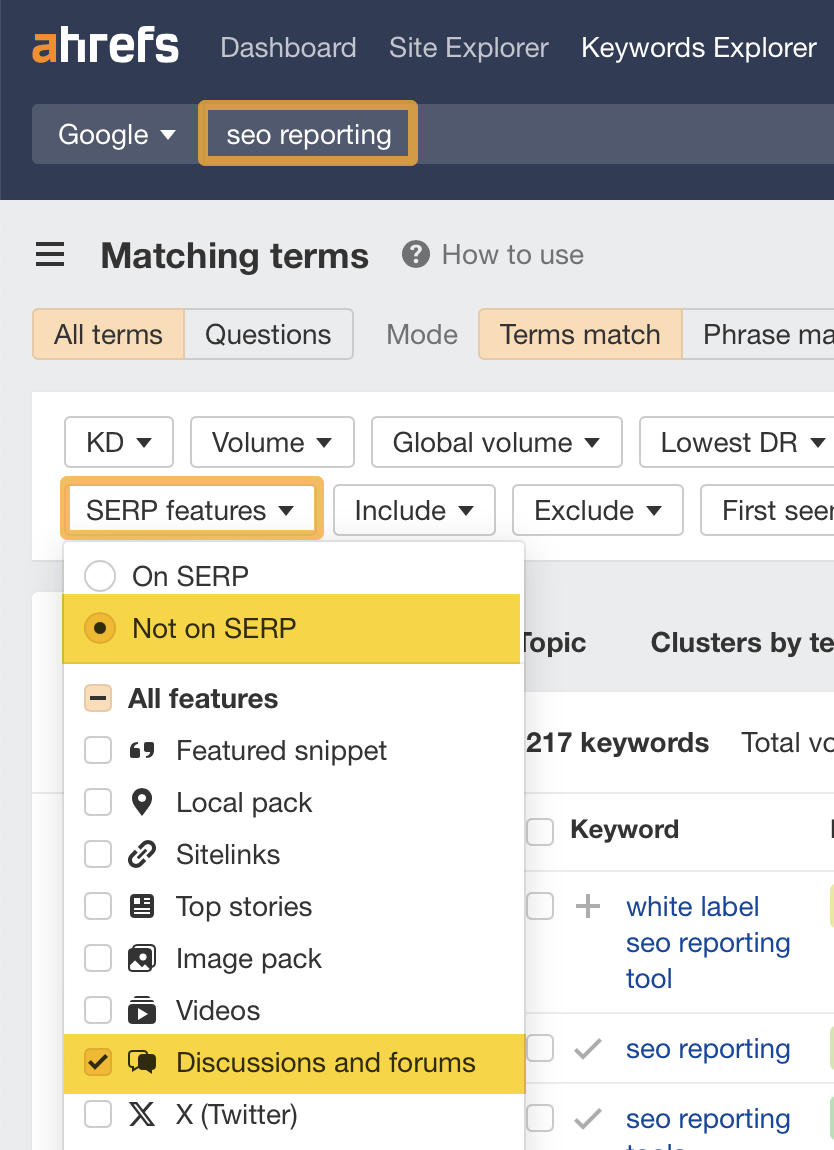Click the Local pack pin icon

(143, 802)
